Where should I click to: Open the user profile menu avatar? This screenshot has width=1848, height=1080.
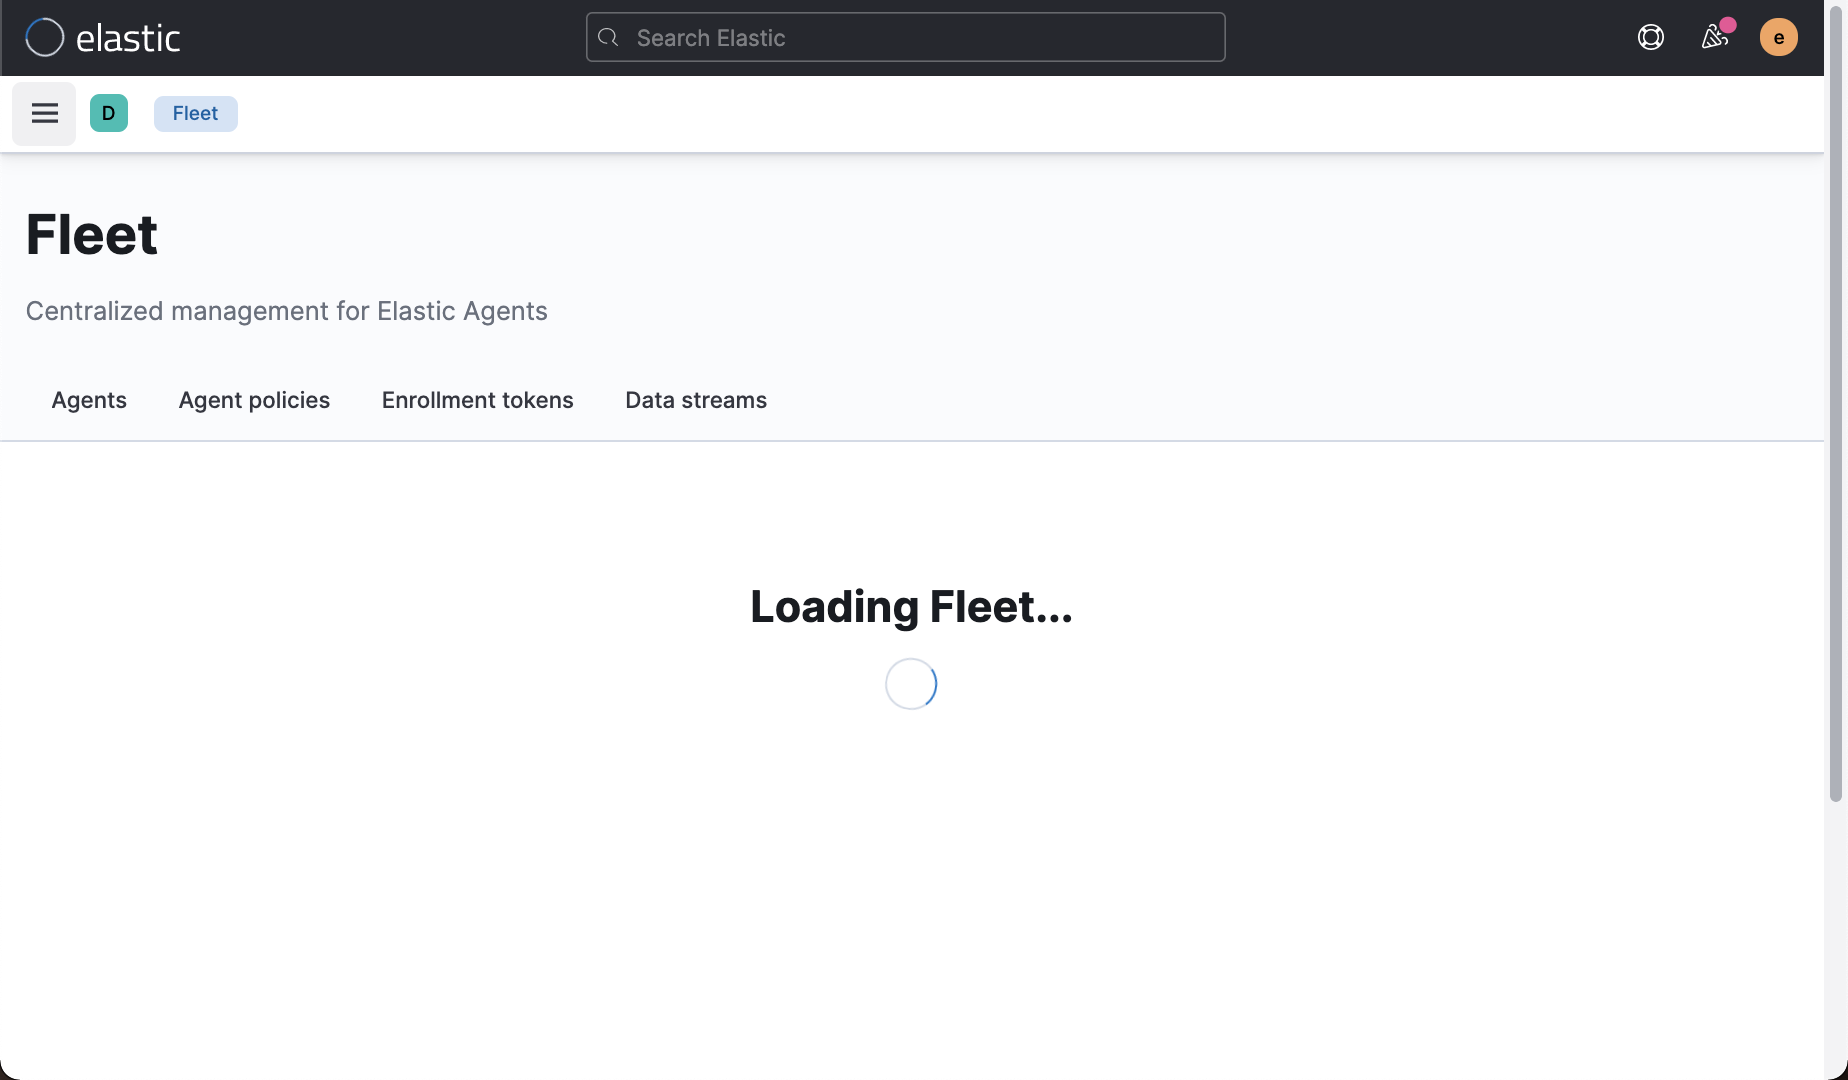click(1779, 37)
